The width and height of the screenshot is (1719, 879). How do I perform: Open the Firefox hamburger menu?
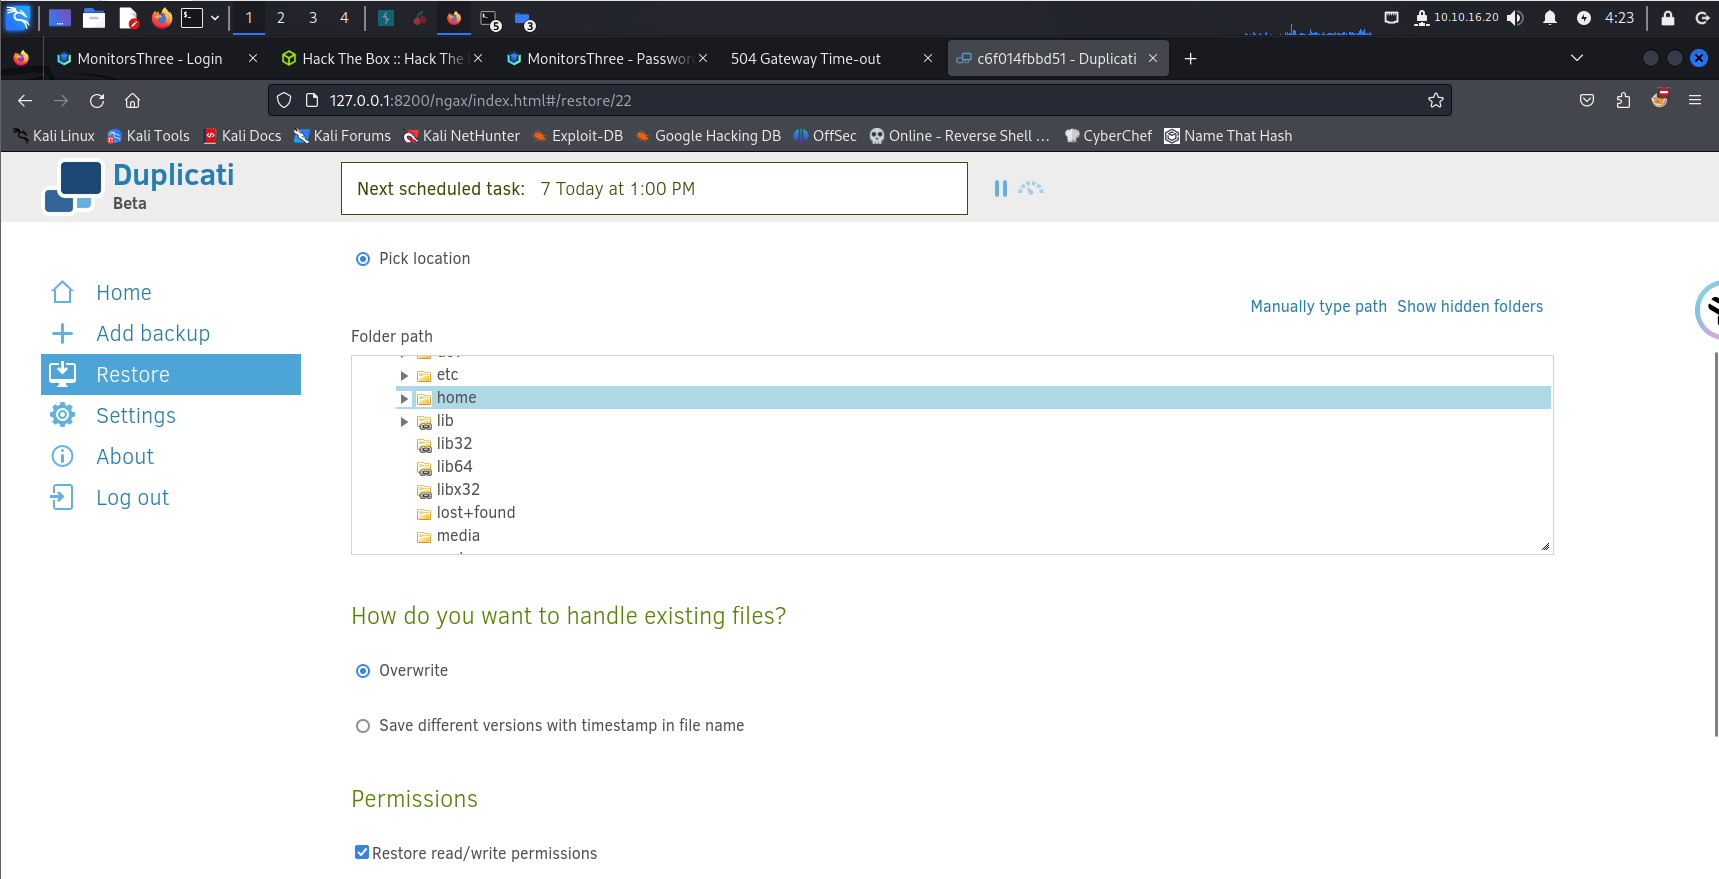(x=1695, y=100)
